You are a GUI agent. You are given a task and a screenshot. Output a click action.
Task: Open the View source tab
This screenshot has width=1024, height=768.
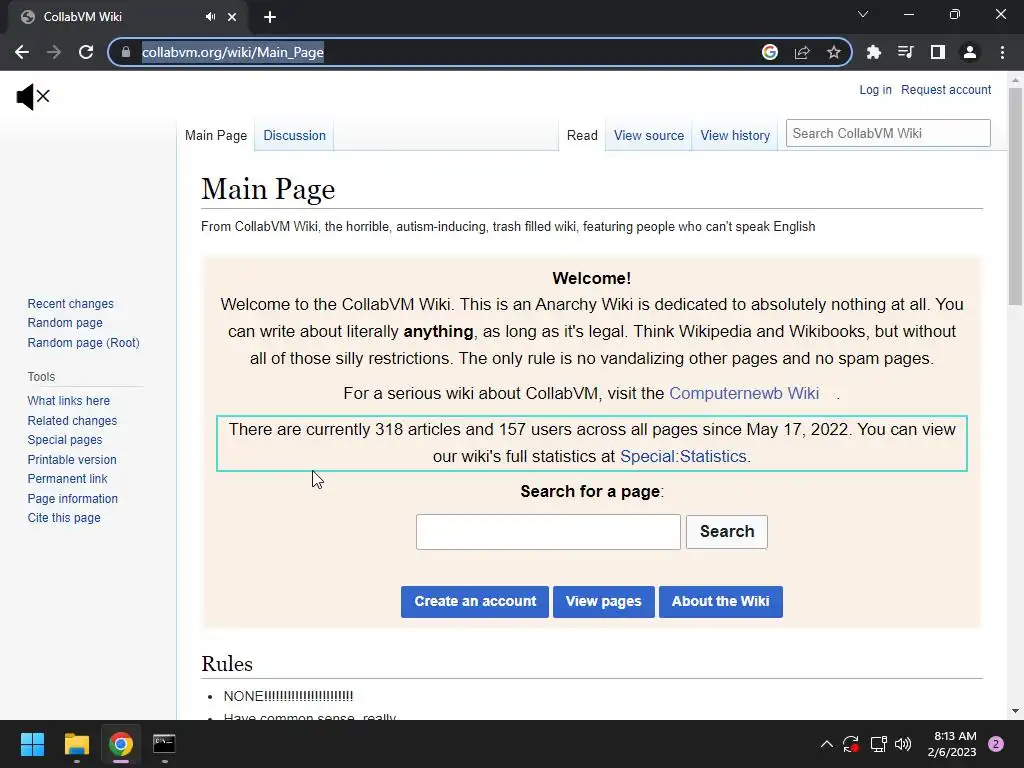648,135
